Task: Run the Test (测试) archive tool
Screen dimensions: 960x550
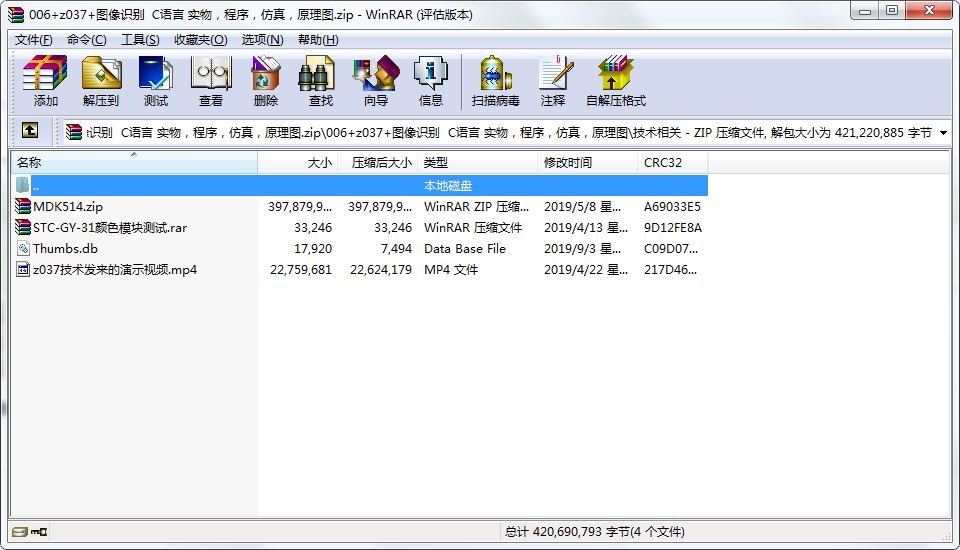Action: (156, 81)
